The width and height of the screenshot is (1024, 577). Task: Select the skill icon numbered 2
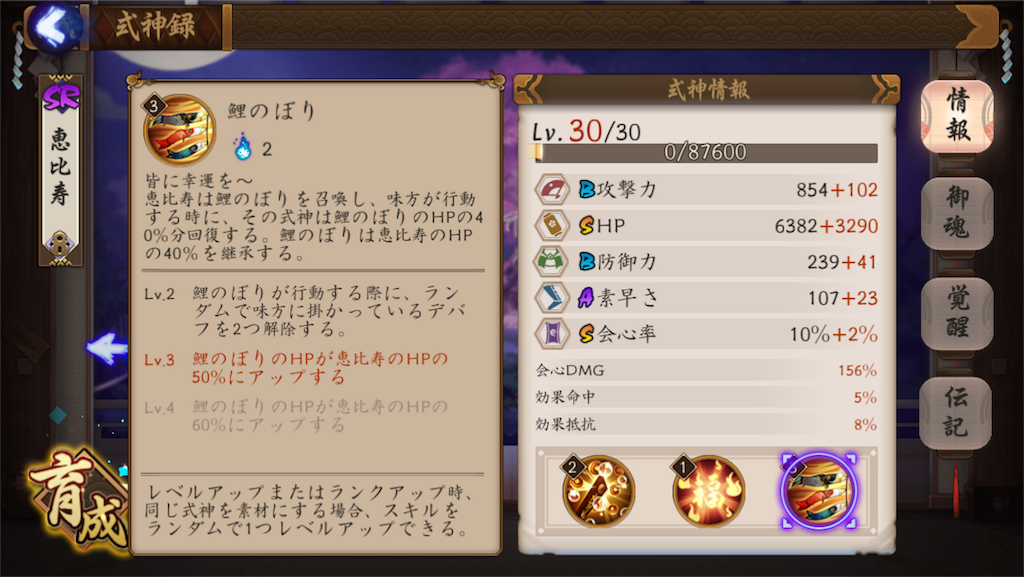(x=598, y=491)
